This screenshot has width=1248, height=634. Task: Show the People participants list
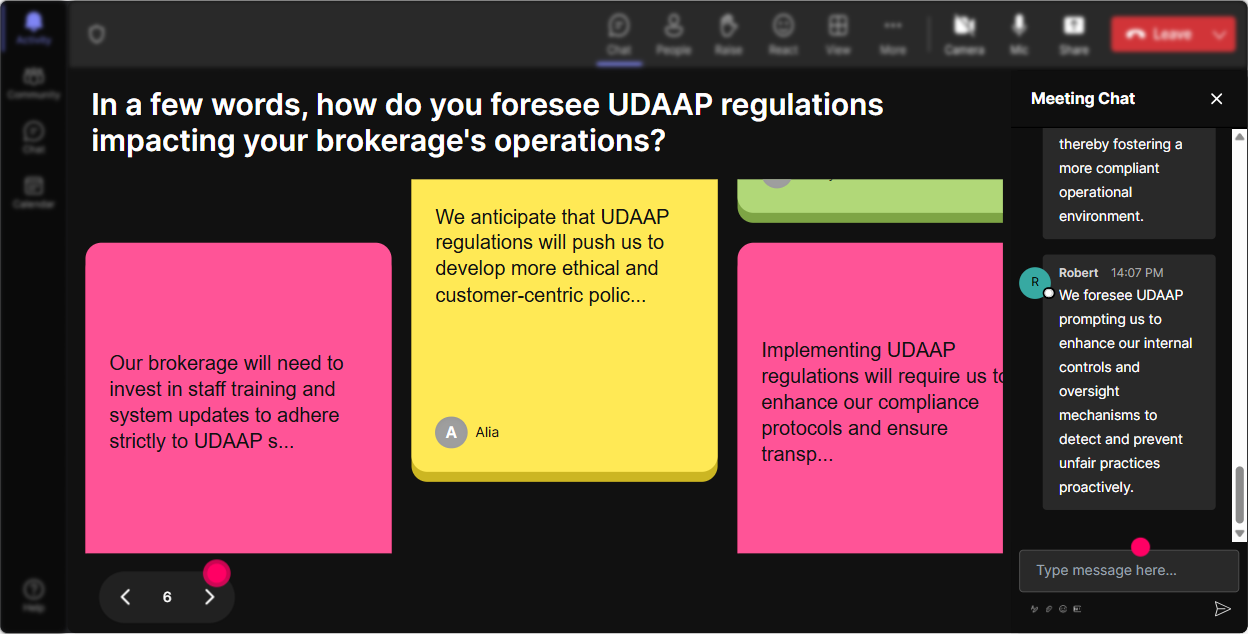(674, 34)
